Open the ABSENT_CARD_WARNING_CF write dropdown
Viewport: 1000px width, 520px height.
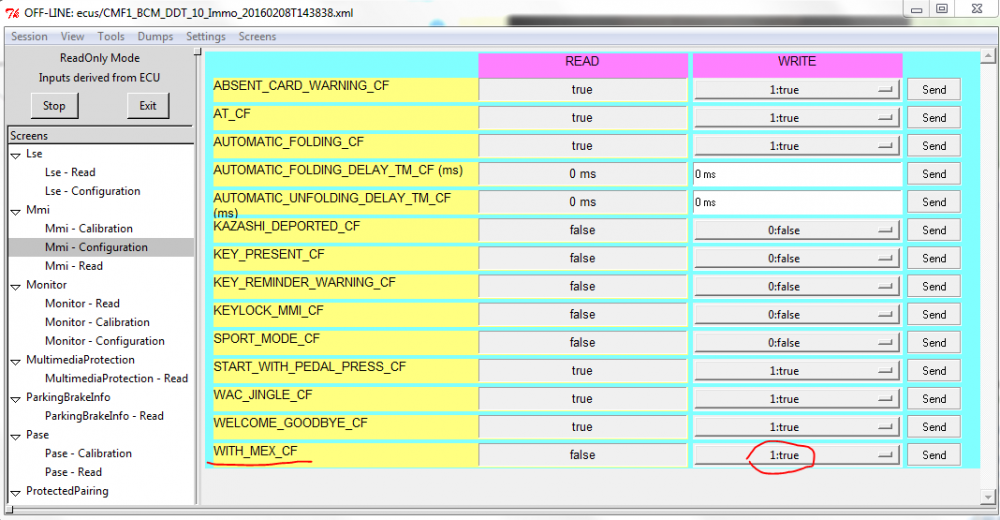pos(797,90)
